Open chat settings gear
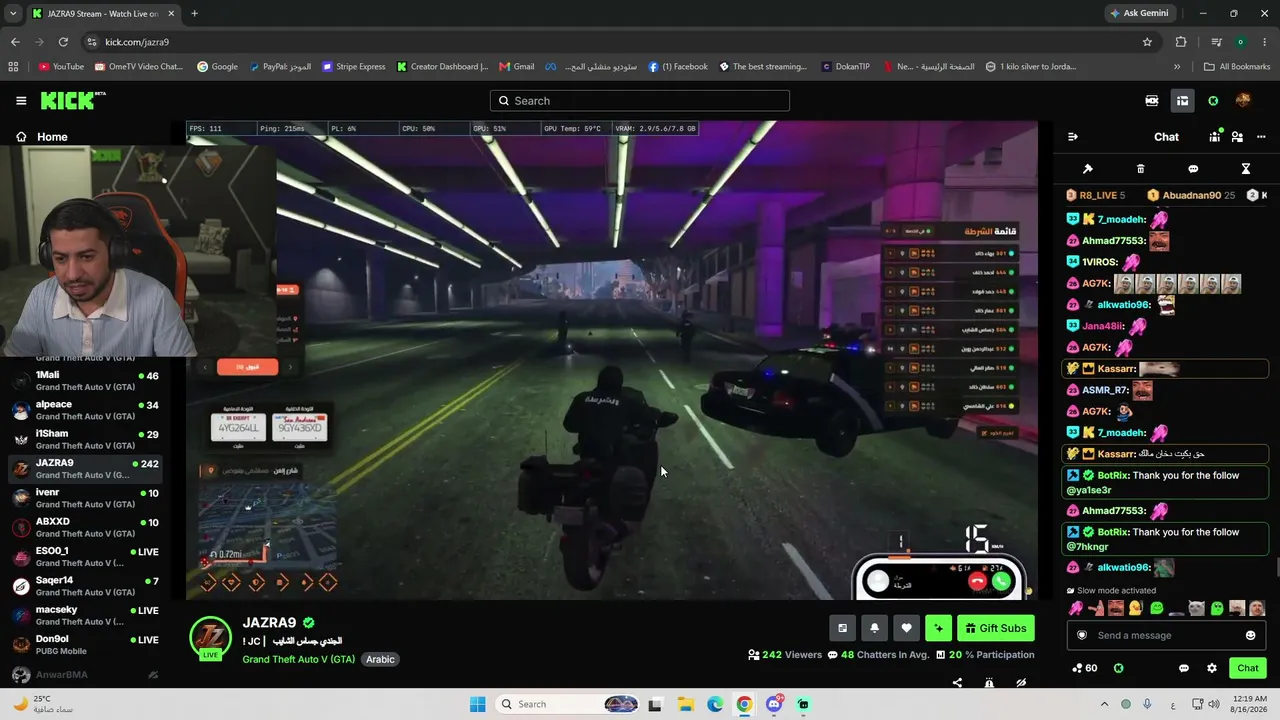This screenshot has height=720, width=1280. 1212,668
